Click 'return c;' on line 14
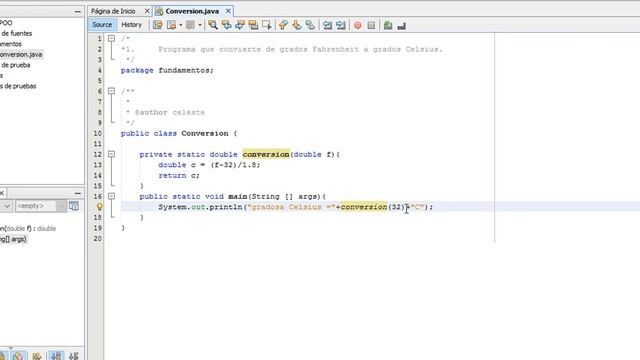Screen dimensions: 640x360 [179, 176]
